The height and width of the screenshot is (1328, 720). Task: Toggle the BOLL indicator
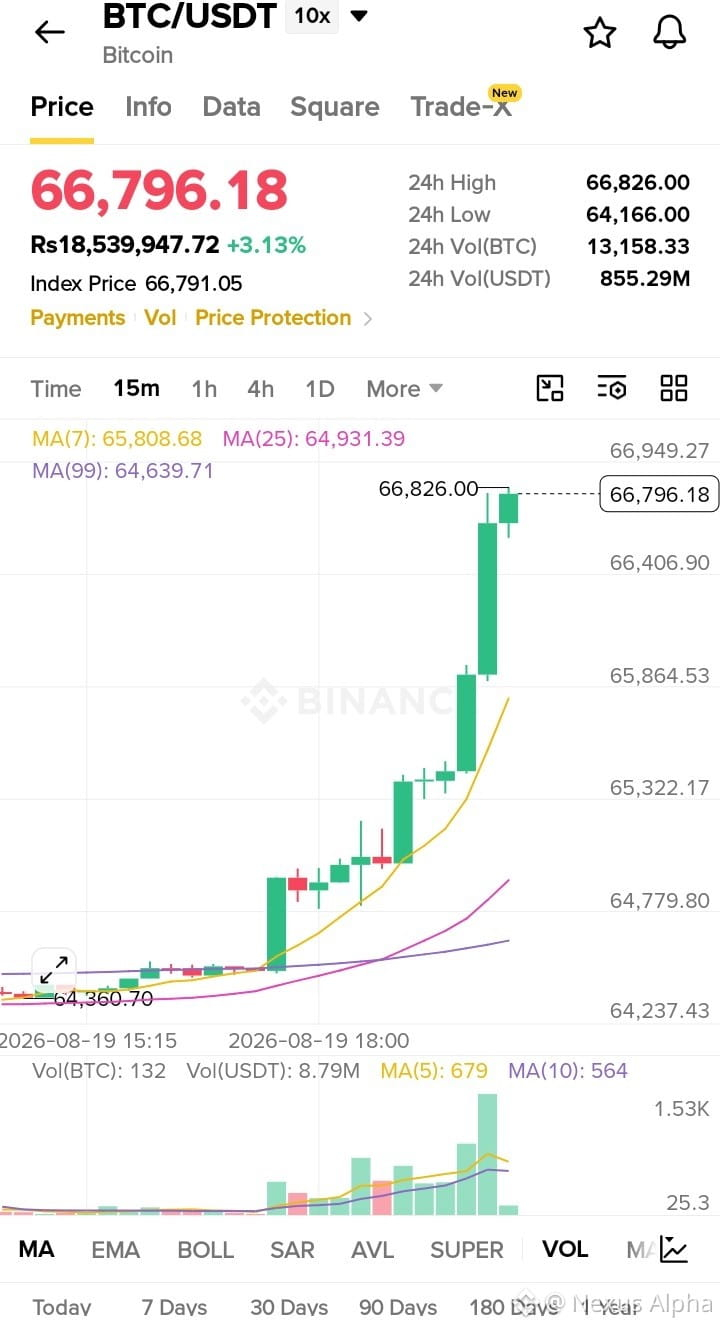[205, 1250]
